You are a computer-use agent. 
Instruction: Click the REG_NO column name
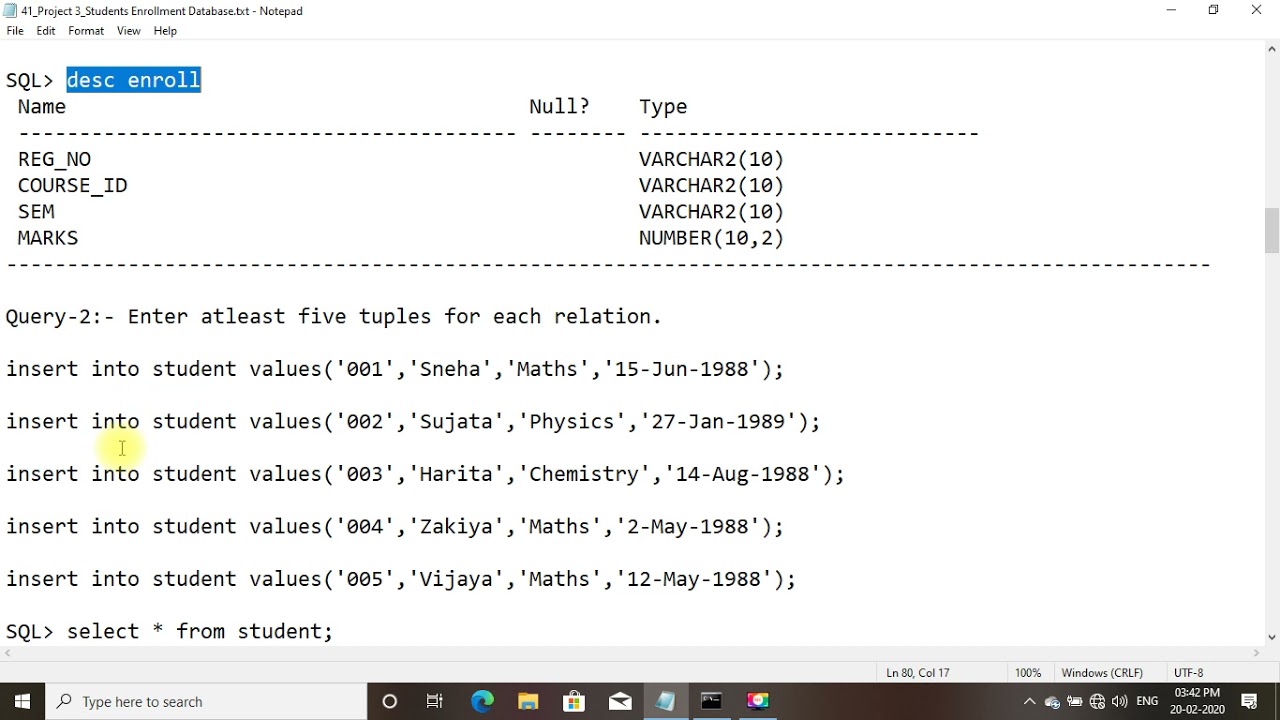click(54, 159)
